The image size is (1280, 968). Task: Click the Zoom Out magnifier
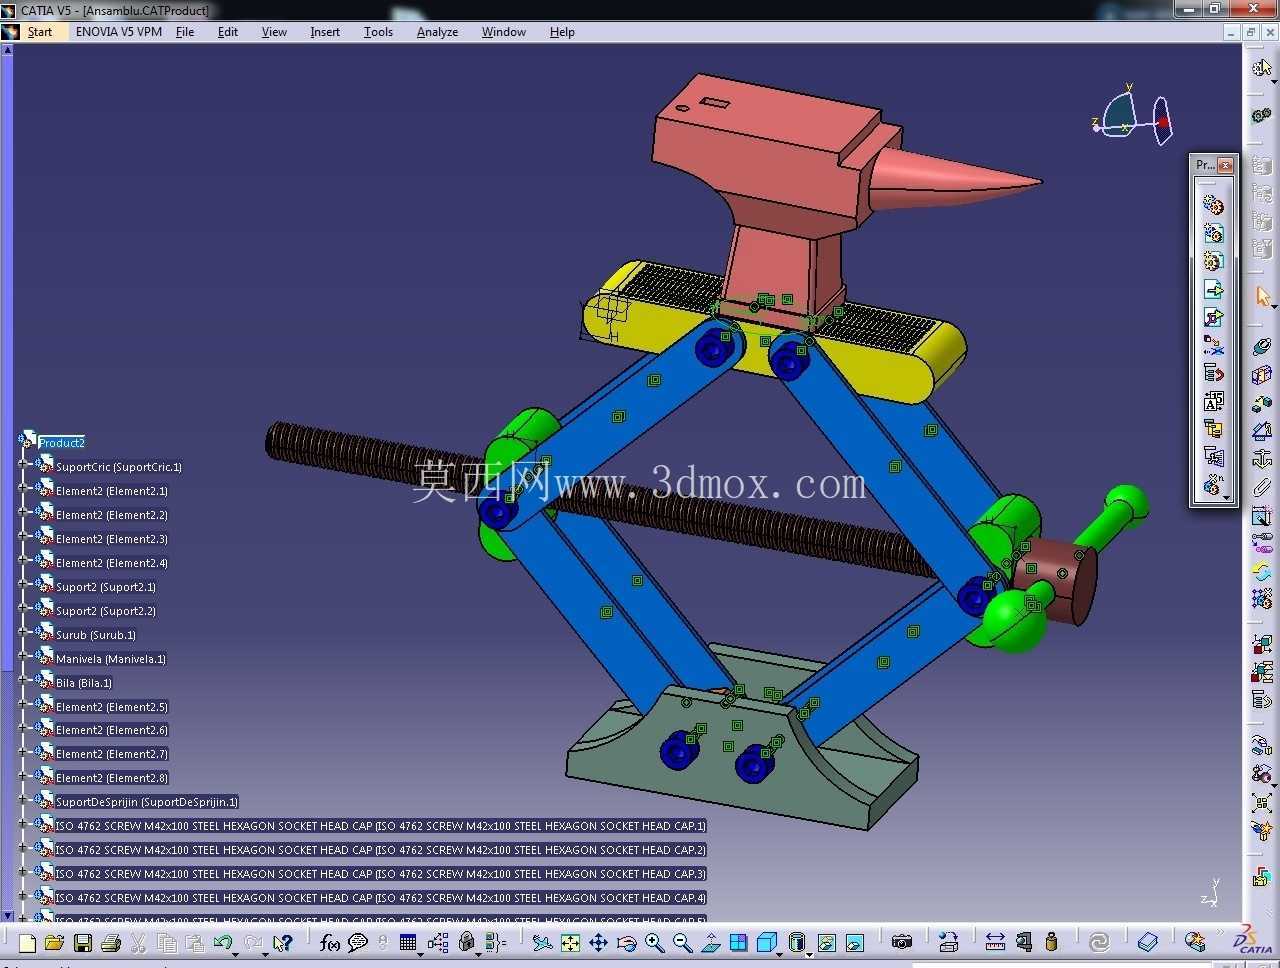coord(682,943)
